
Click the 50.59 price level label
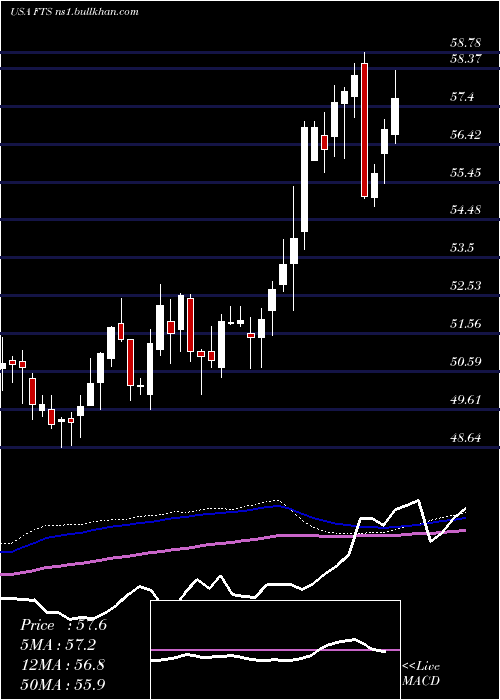(466, 361)
